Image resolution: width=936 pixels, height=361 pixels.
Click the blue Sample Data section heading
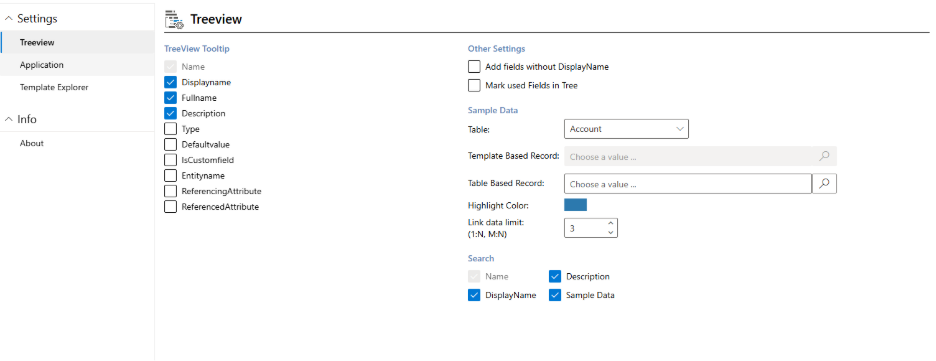coord(493,110)
